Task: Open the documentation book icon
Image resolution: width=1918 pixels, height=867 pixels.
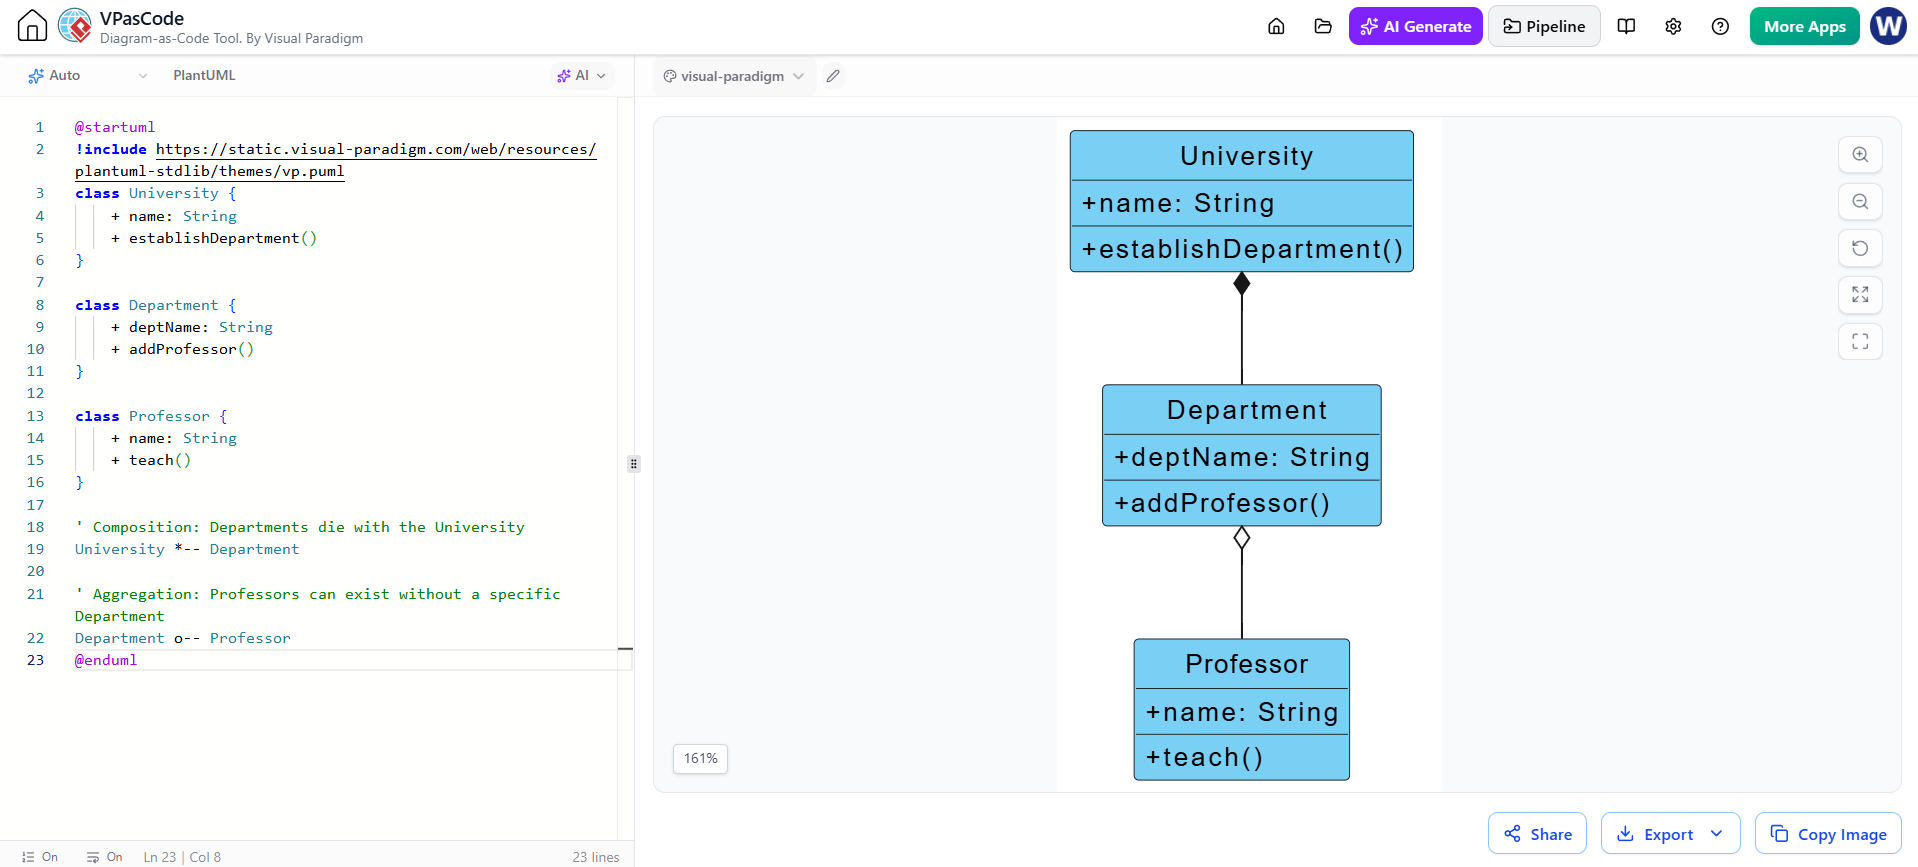Action: point(1626,26)
